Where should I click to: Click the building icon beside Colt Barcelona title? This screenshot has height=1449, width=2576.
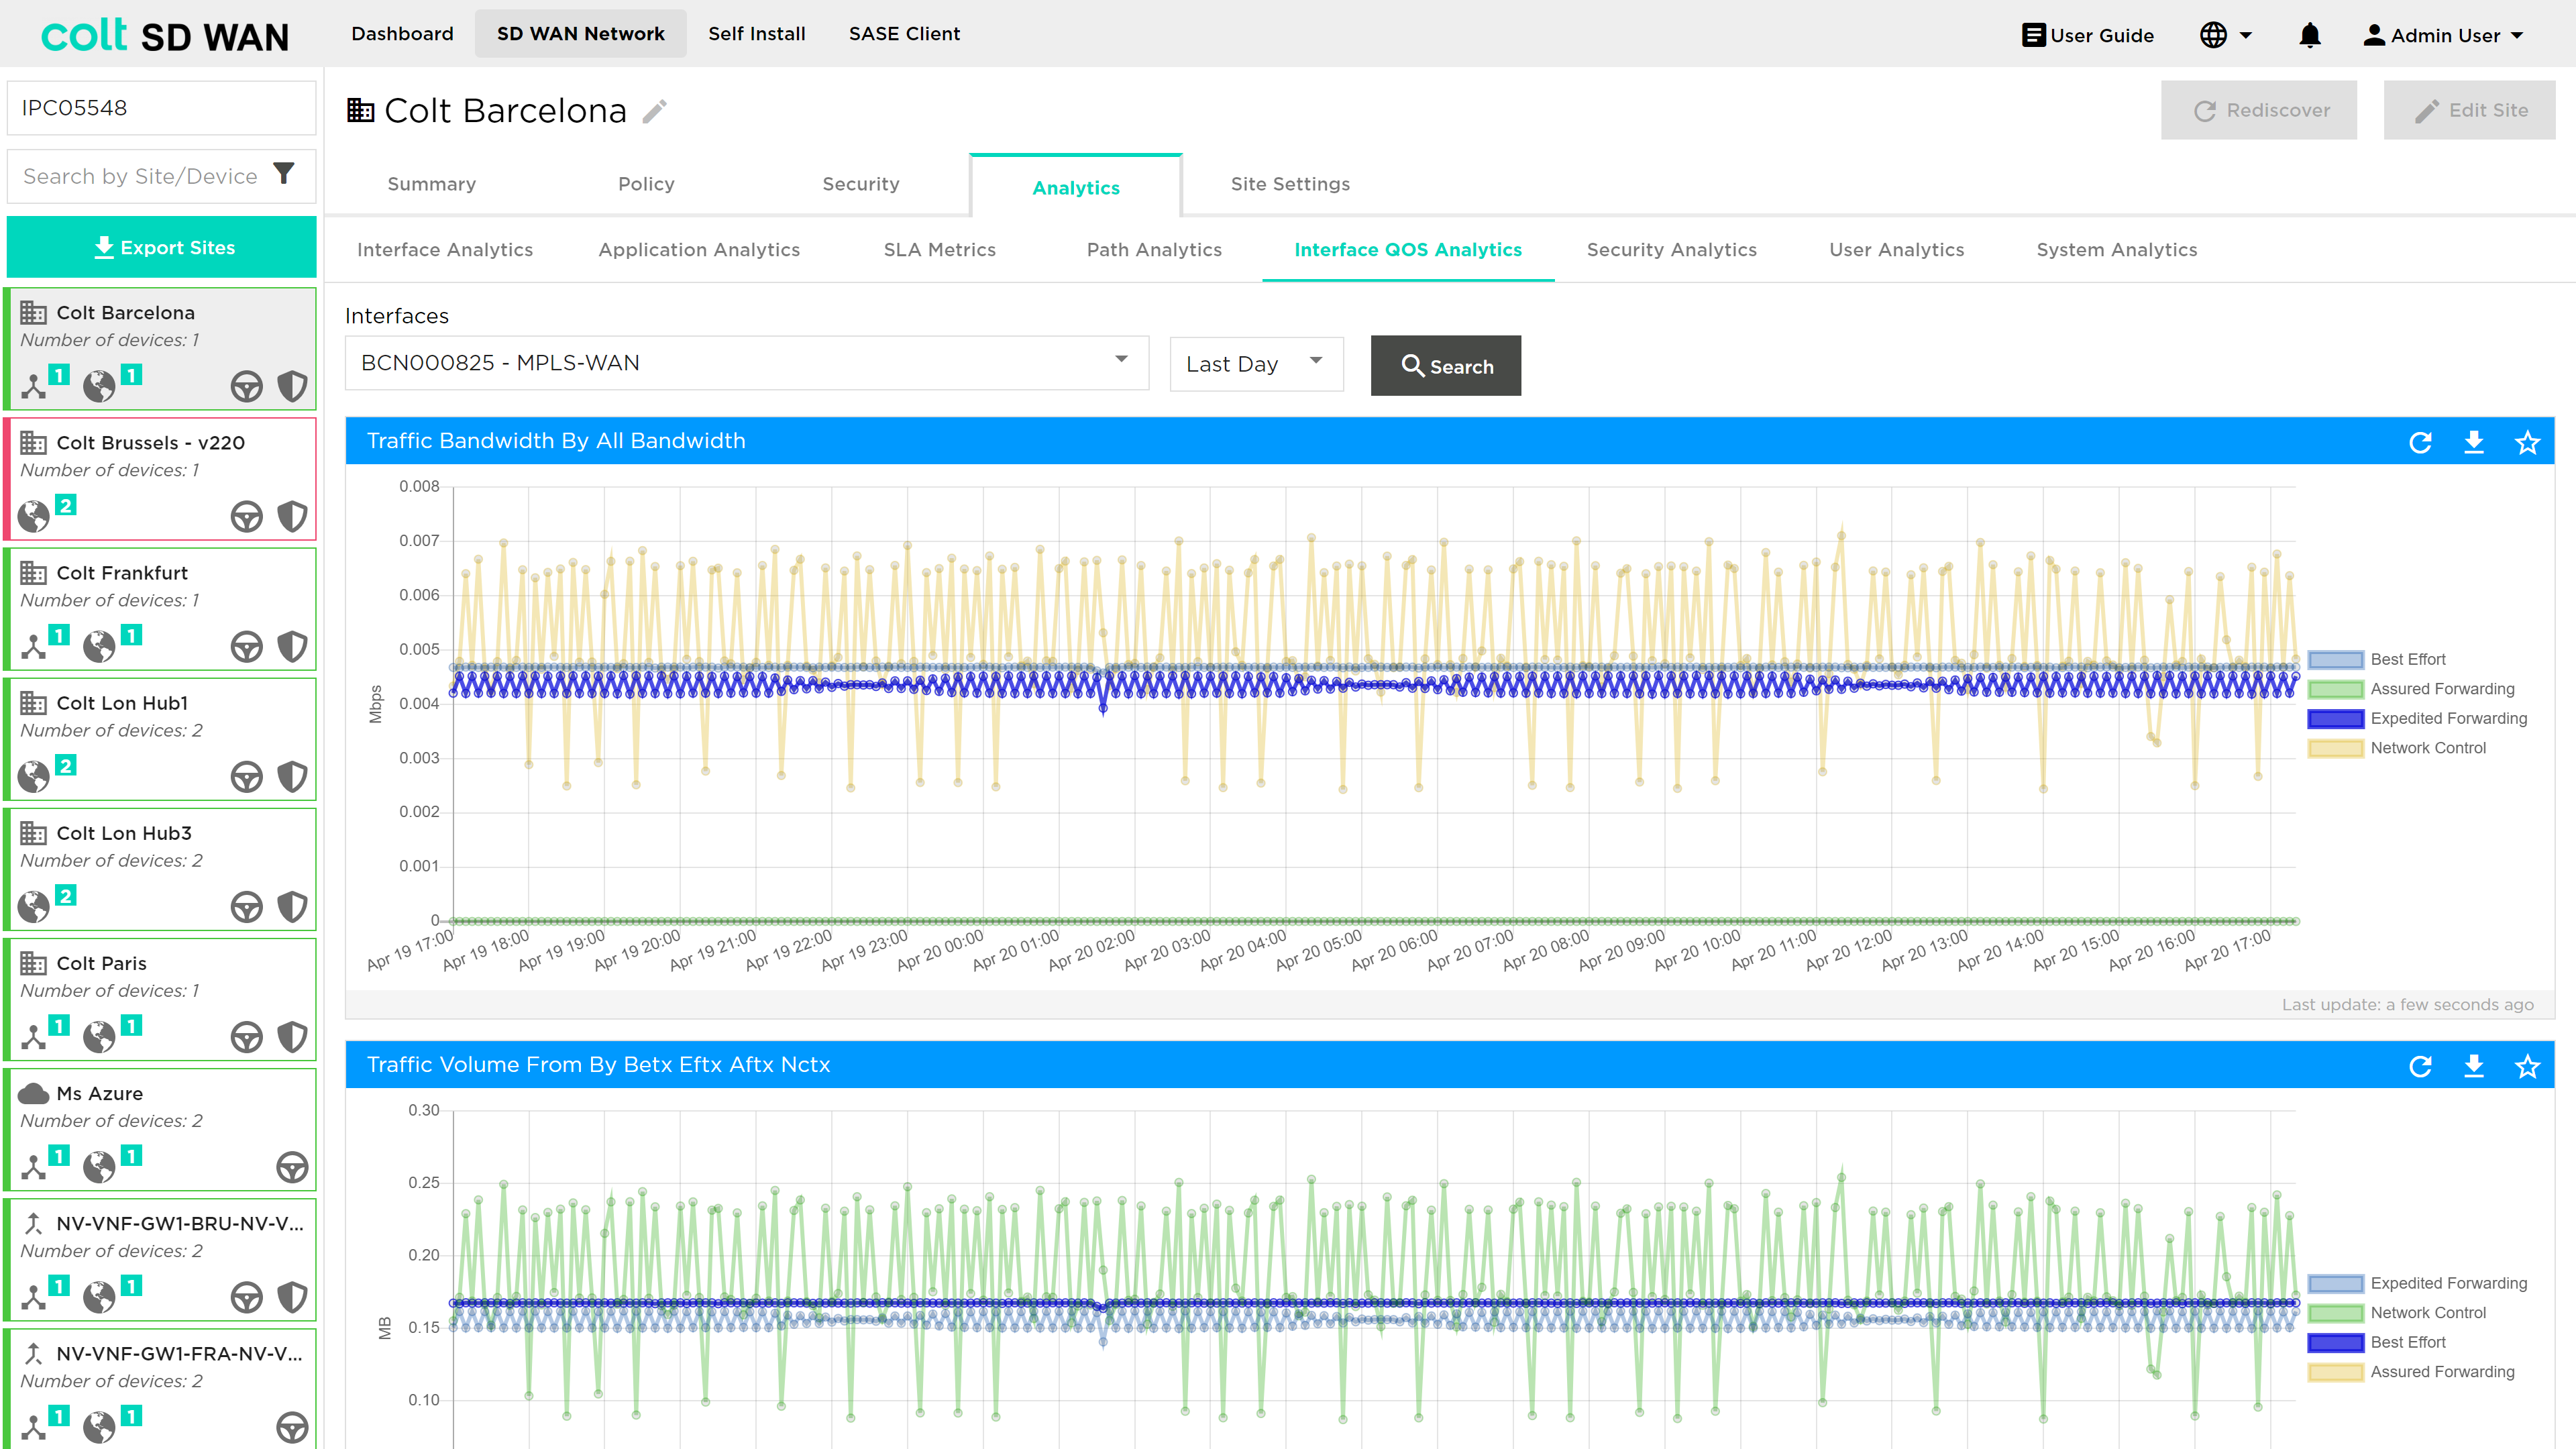tap(360, 110)
